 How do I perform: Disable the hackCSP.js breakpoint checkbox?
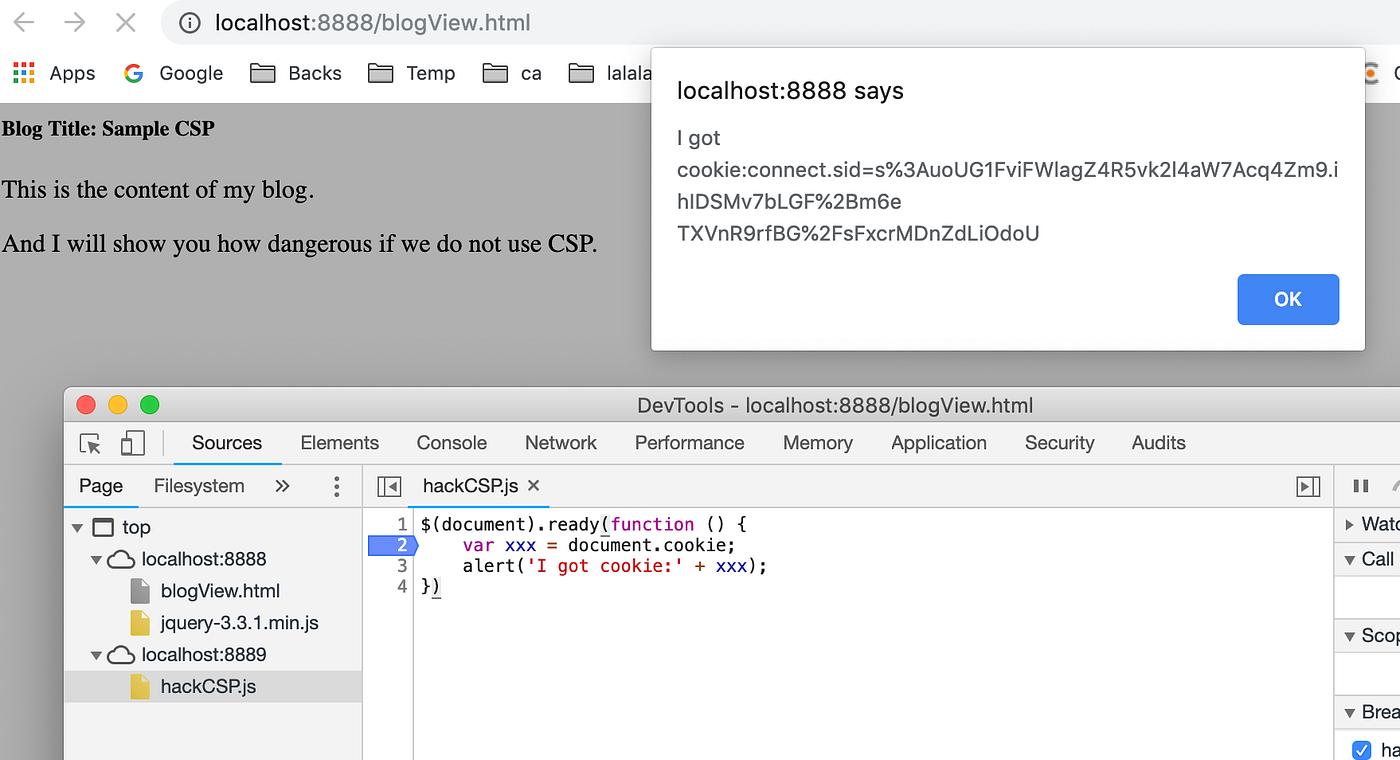(1362, 749)
